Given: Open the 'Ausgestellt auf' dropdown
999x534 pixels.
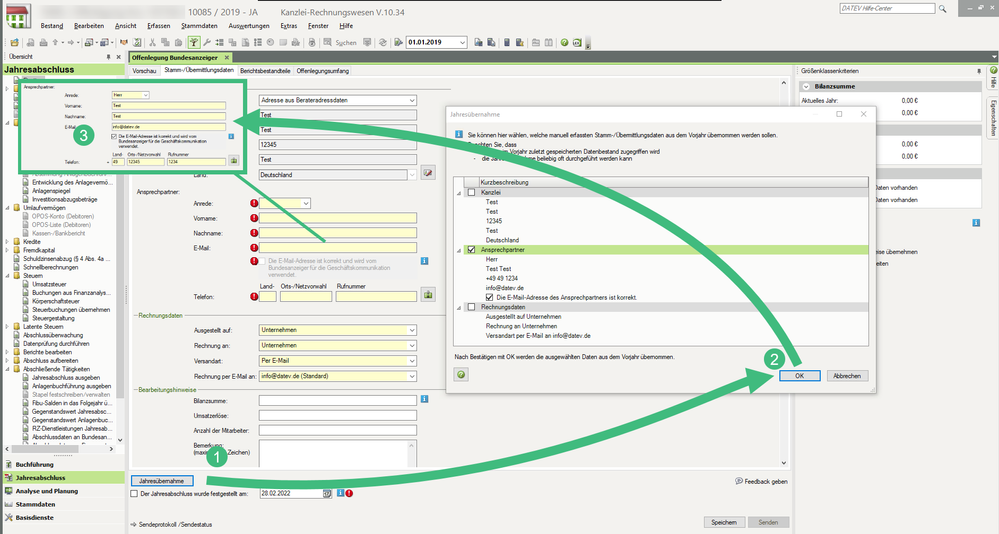Looking at the screenshot, I should [x=412, y=330].
